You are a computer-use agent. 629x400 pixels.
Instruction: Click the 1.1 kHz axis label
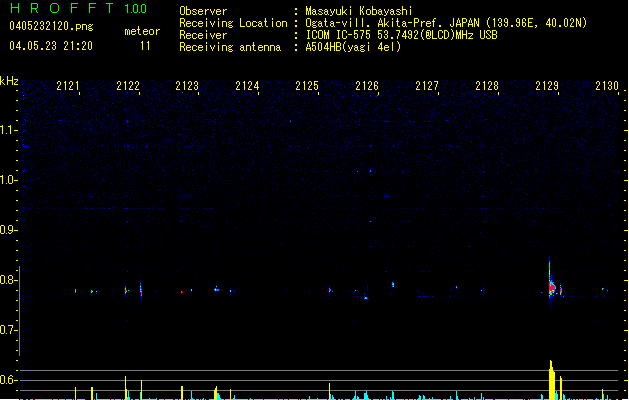[8, 130]
